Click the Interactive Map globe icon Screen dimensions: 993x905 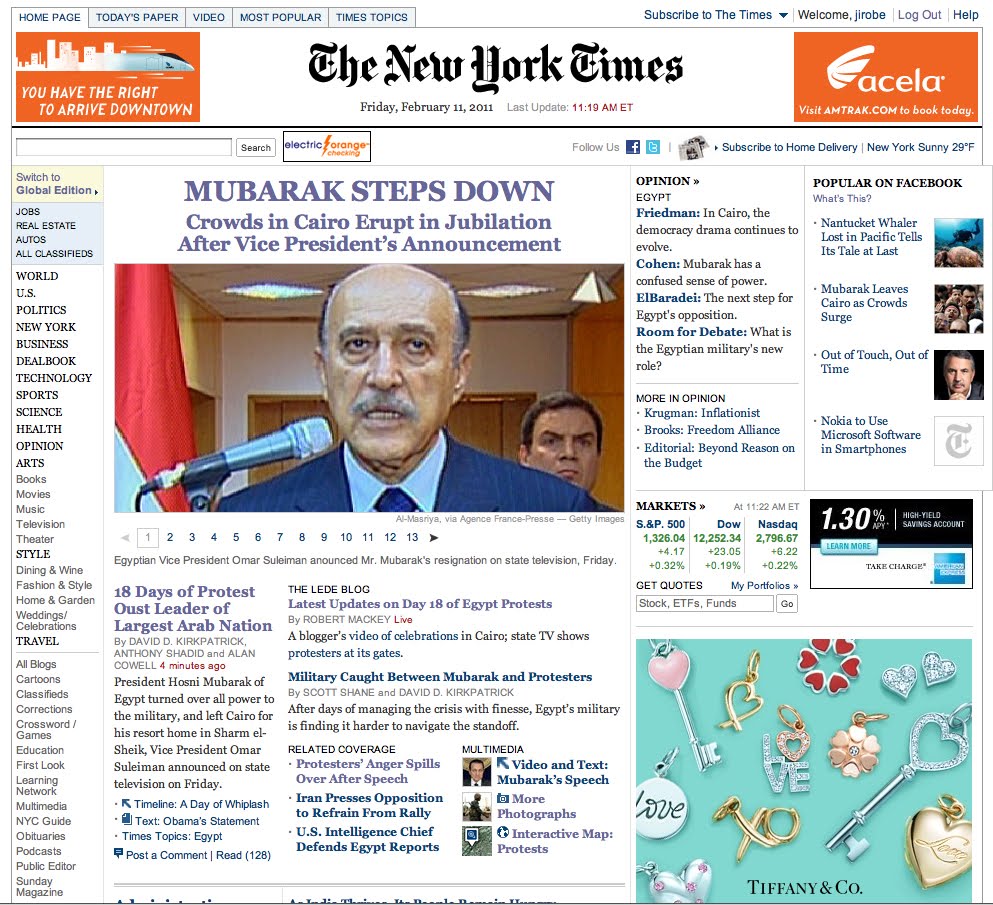coord(503,832)
